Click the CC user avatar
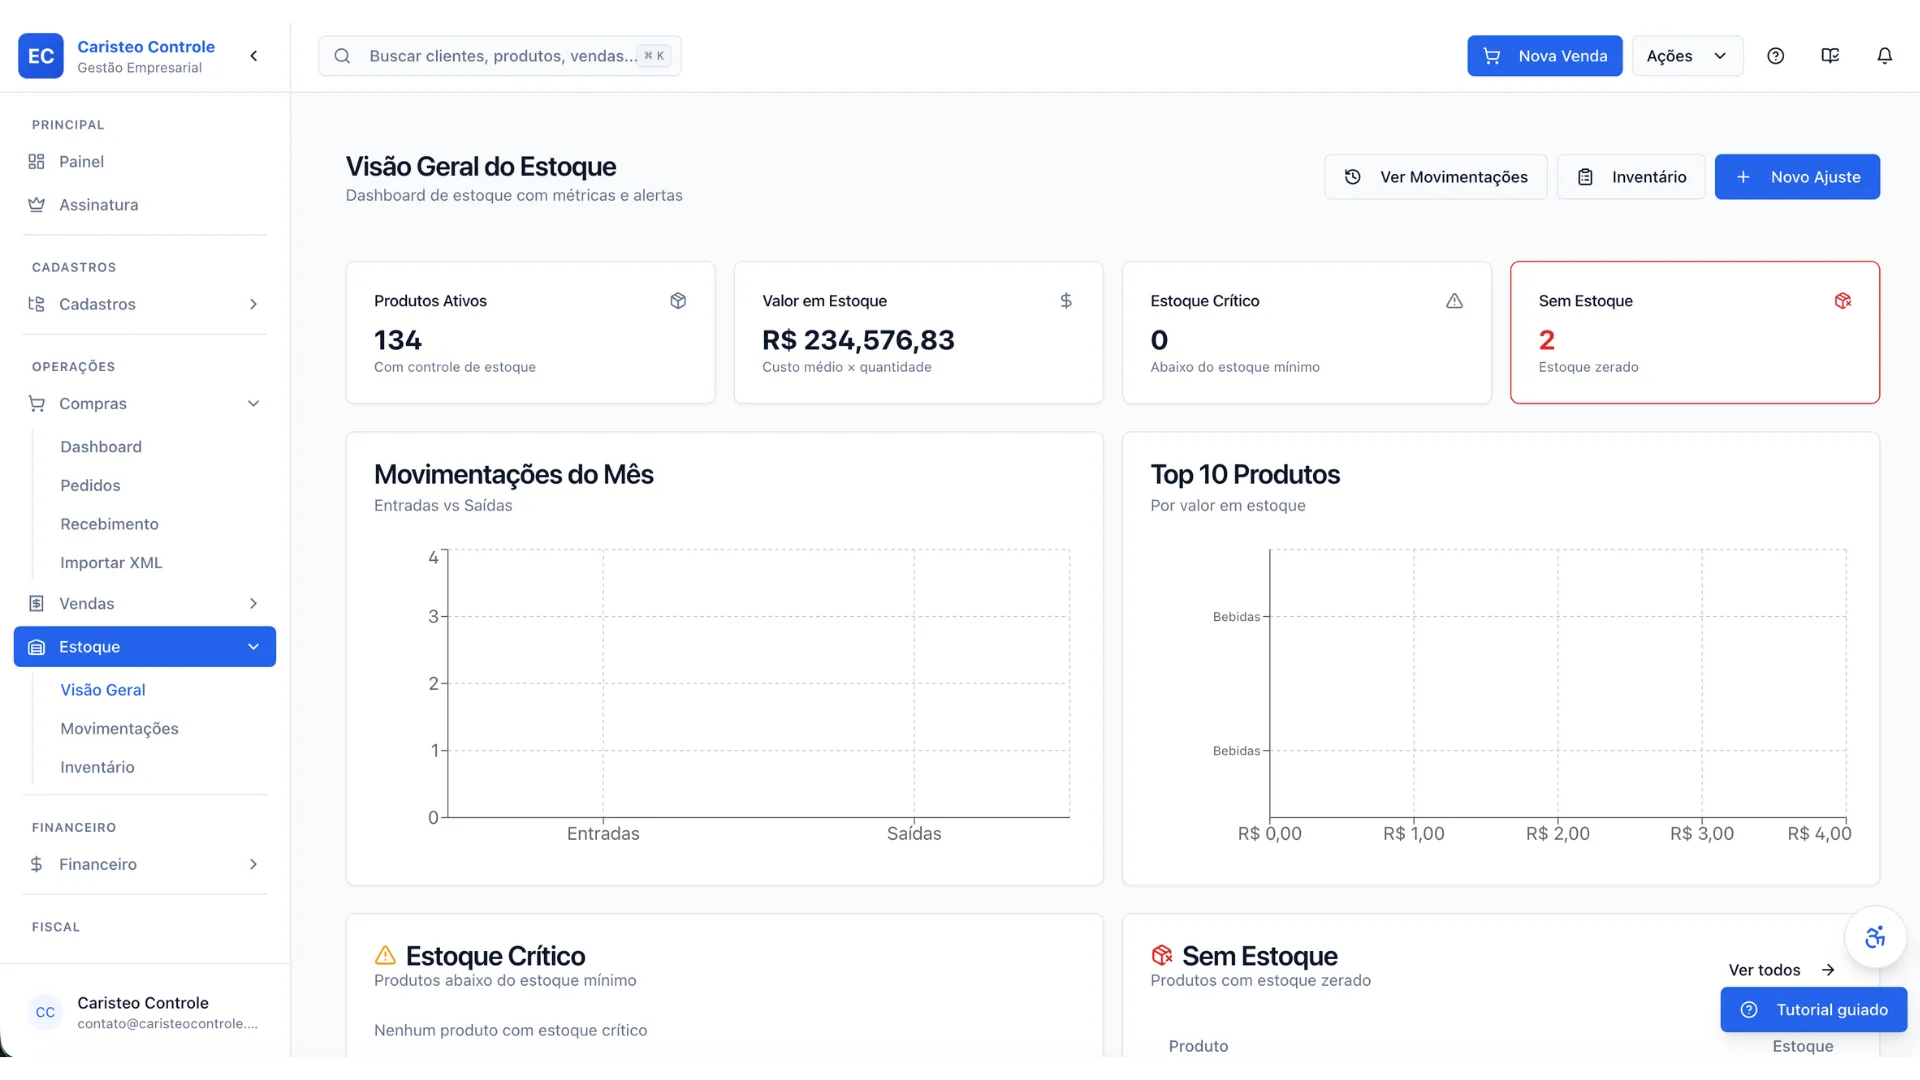Image resolution: width=1920 pixels, height=1080 pixels. pyautogui.click(x=45, y=1012)
